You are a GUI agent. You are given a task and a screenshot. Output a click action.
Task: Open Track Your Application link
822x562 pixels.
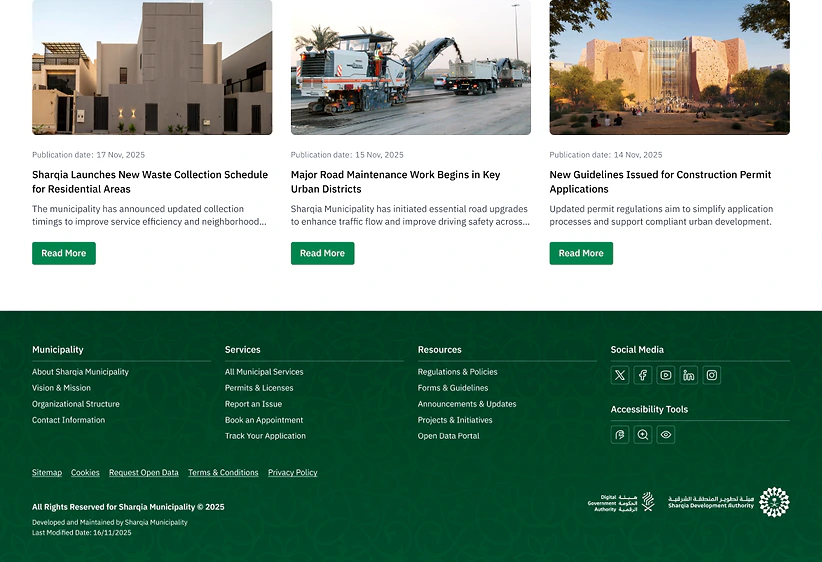click(265, 436)
